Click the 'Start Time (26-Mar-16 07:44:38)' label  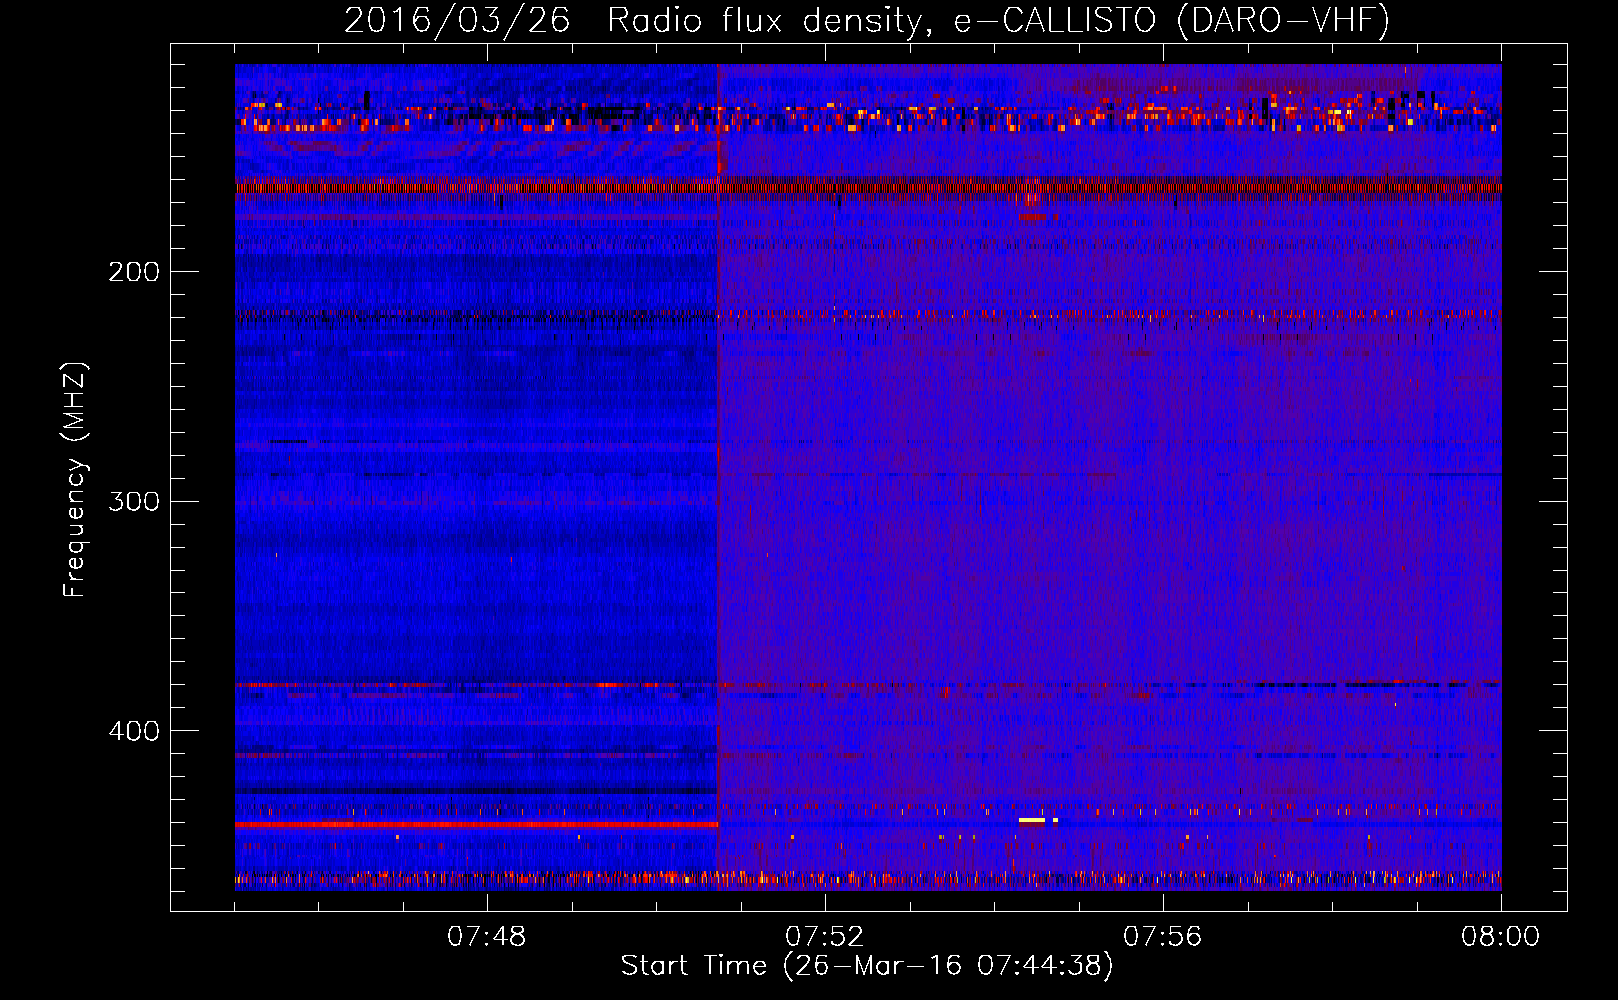point(867,966)
